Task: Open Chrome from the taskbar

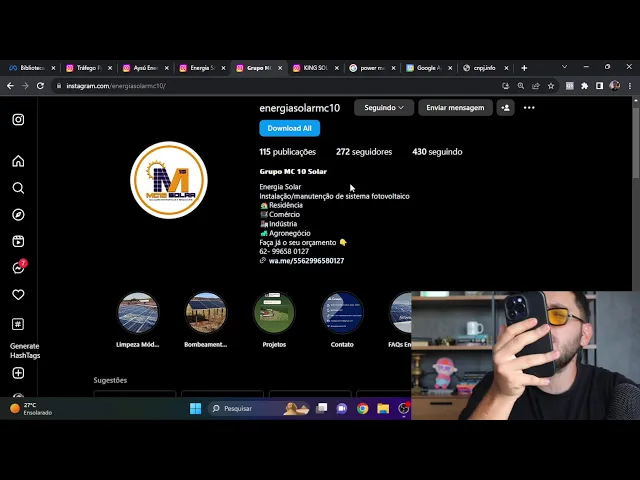Action: point(362,408)
